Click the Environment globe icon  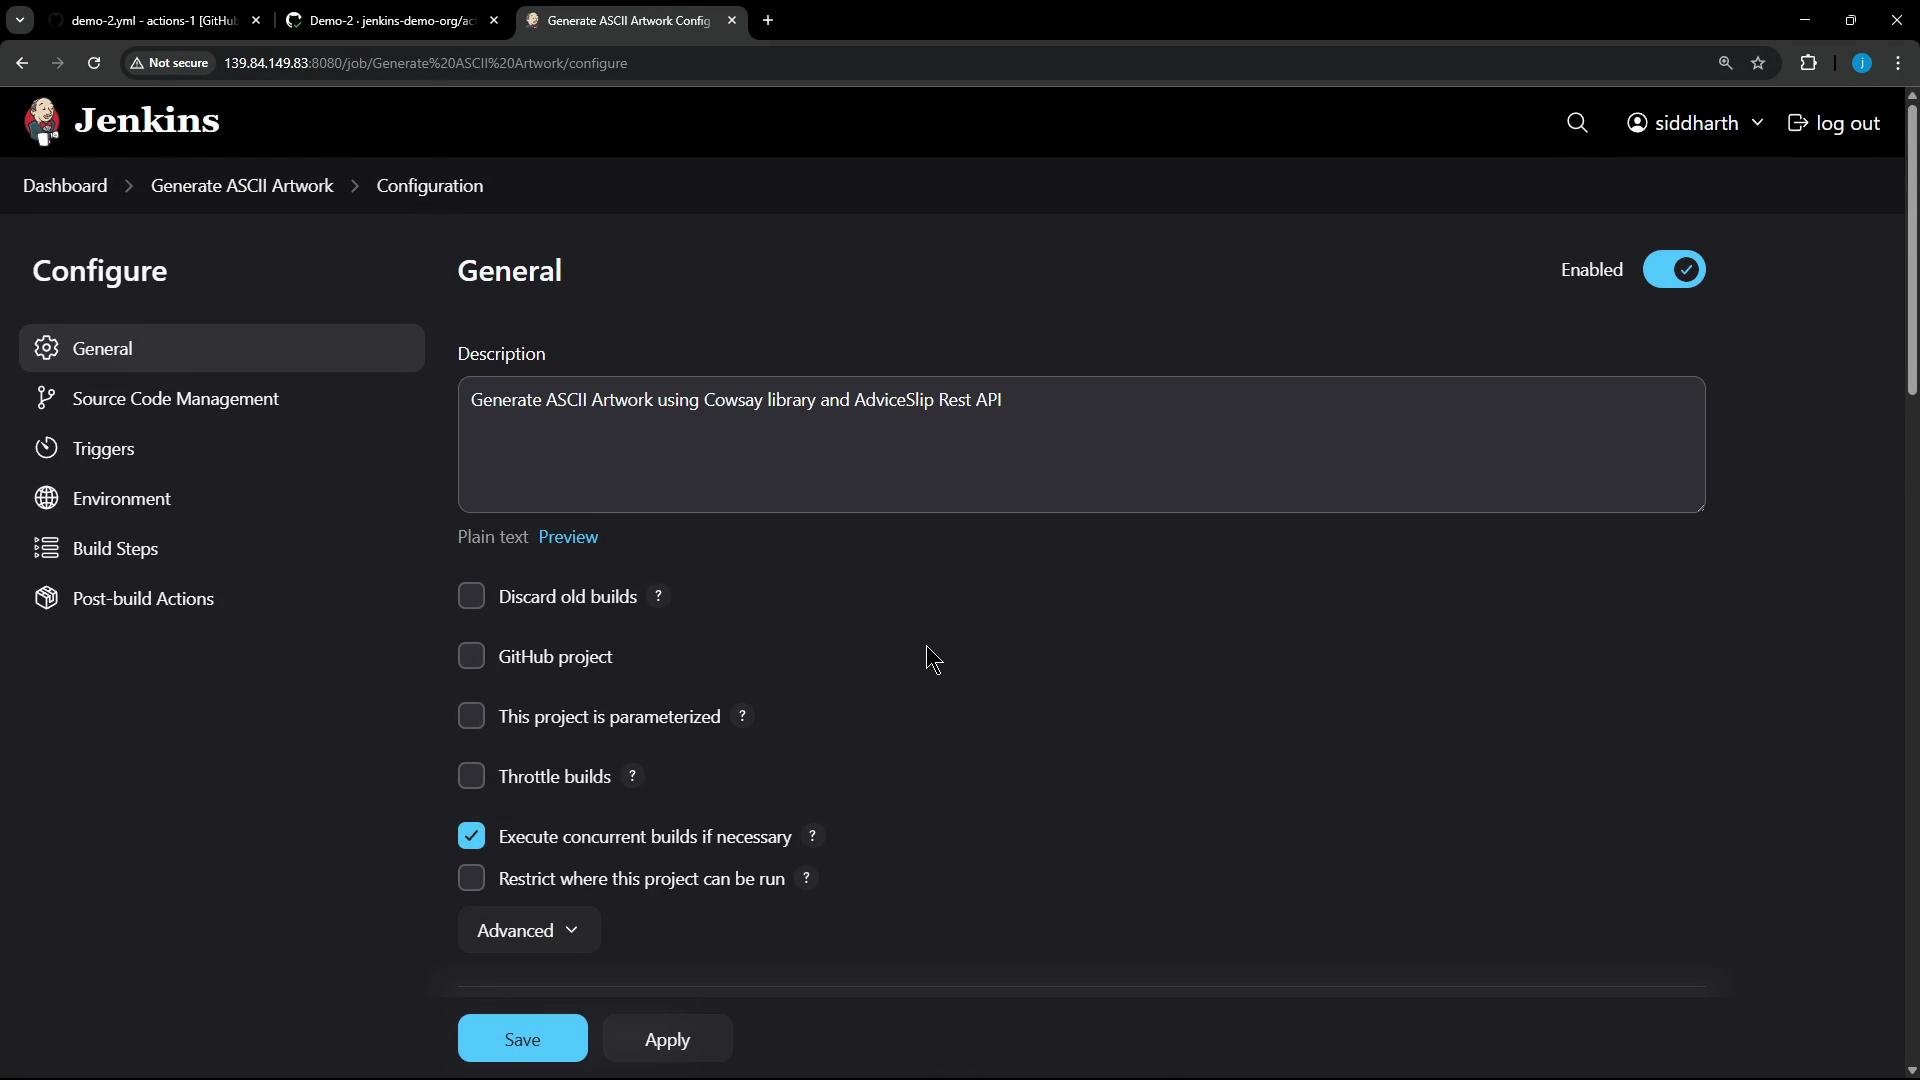(x=46, y=498)
